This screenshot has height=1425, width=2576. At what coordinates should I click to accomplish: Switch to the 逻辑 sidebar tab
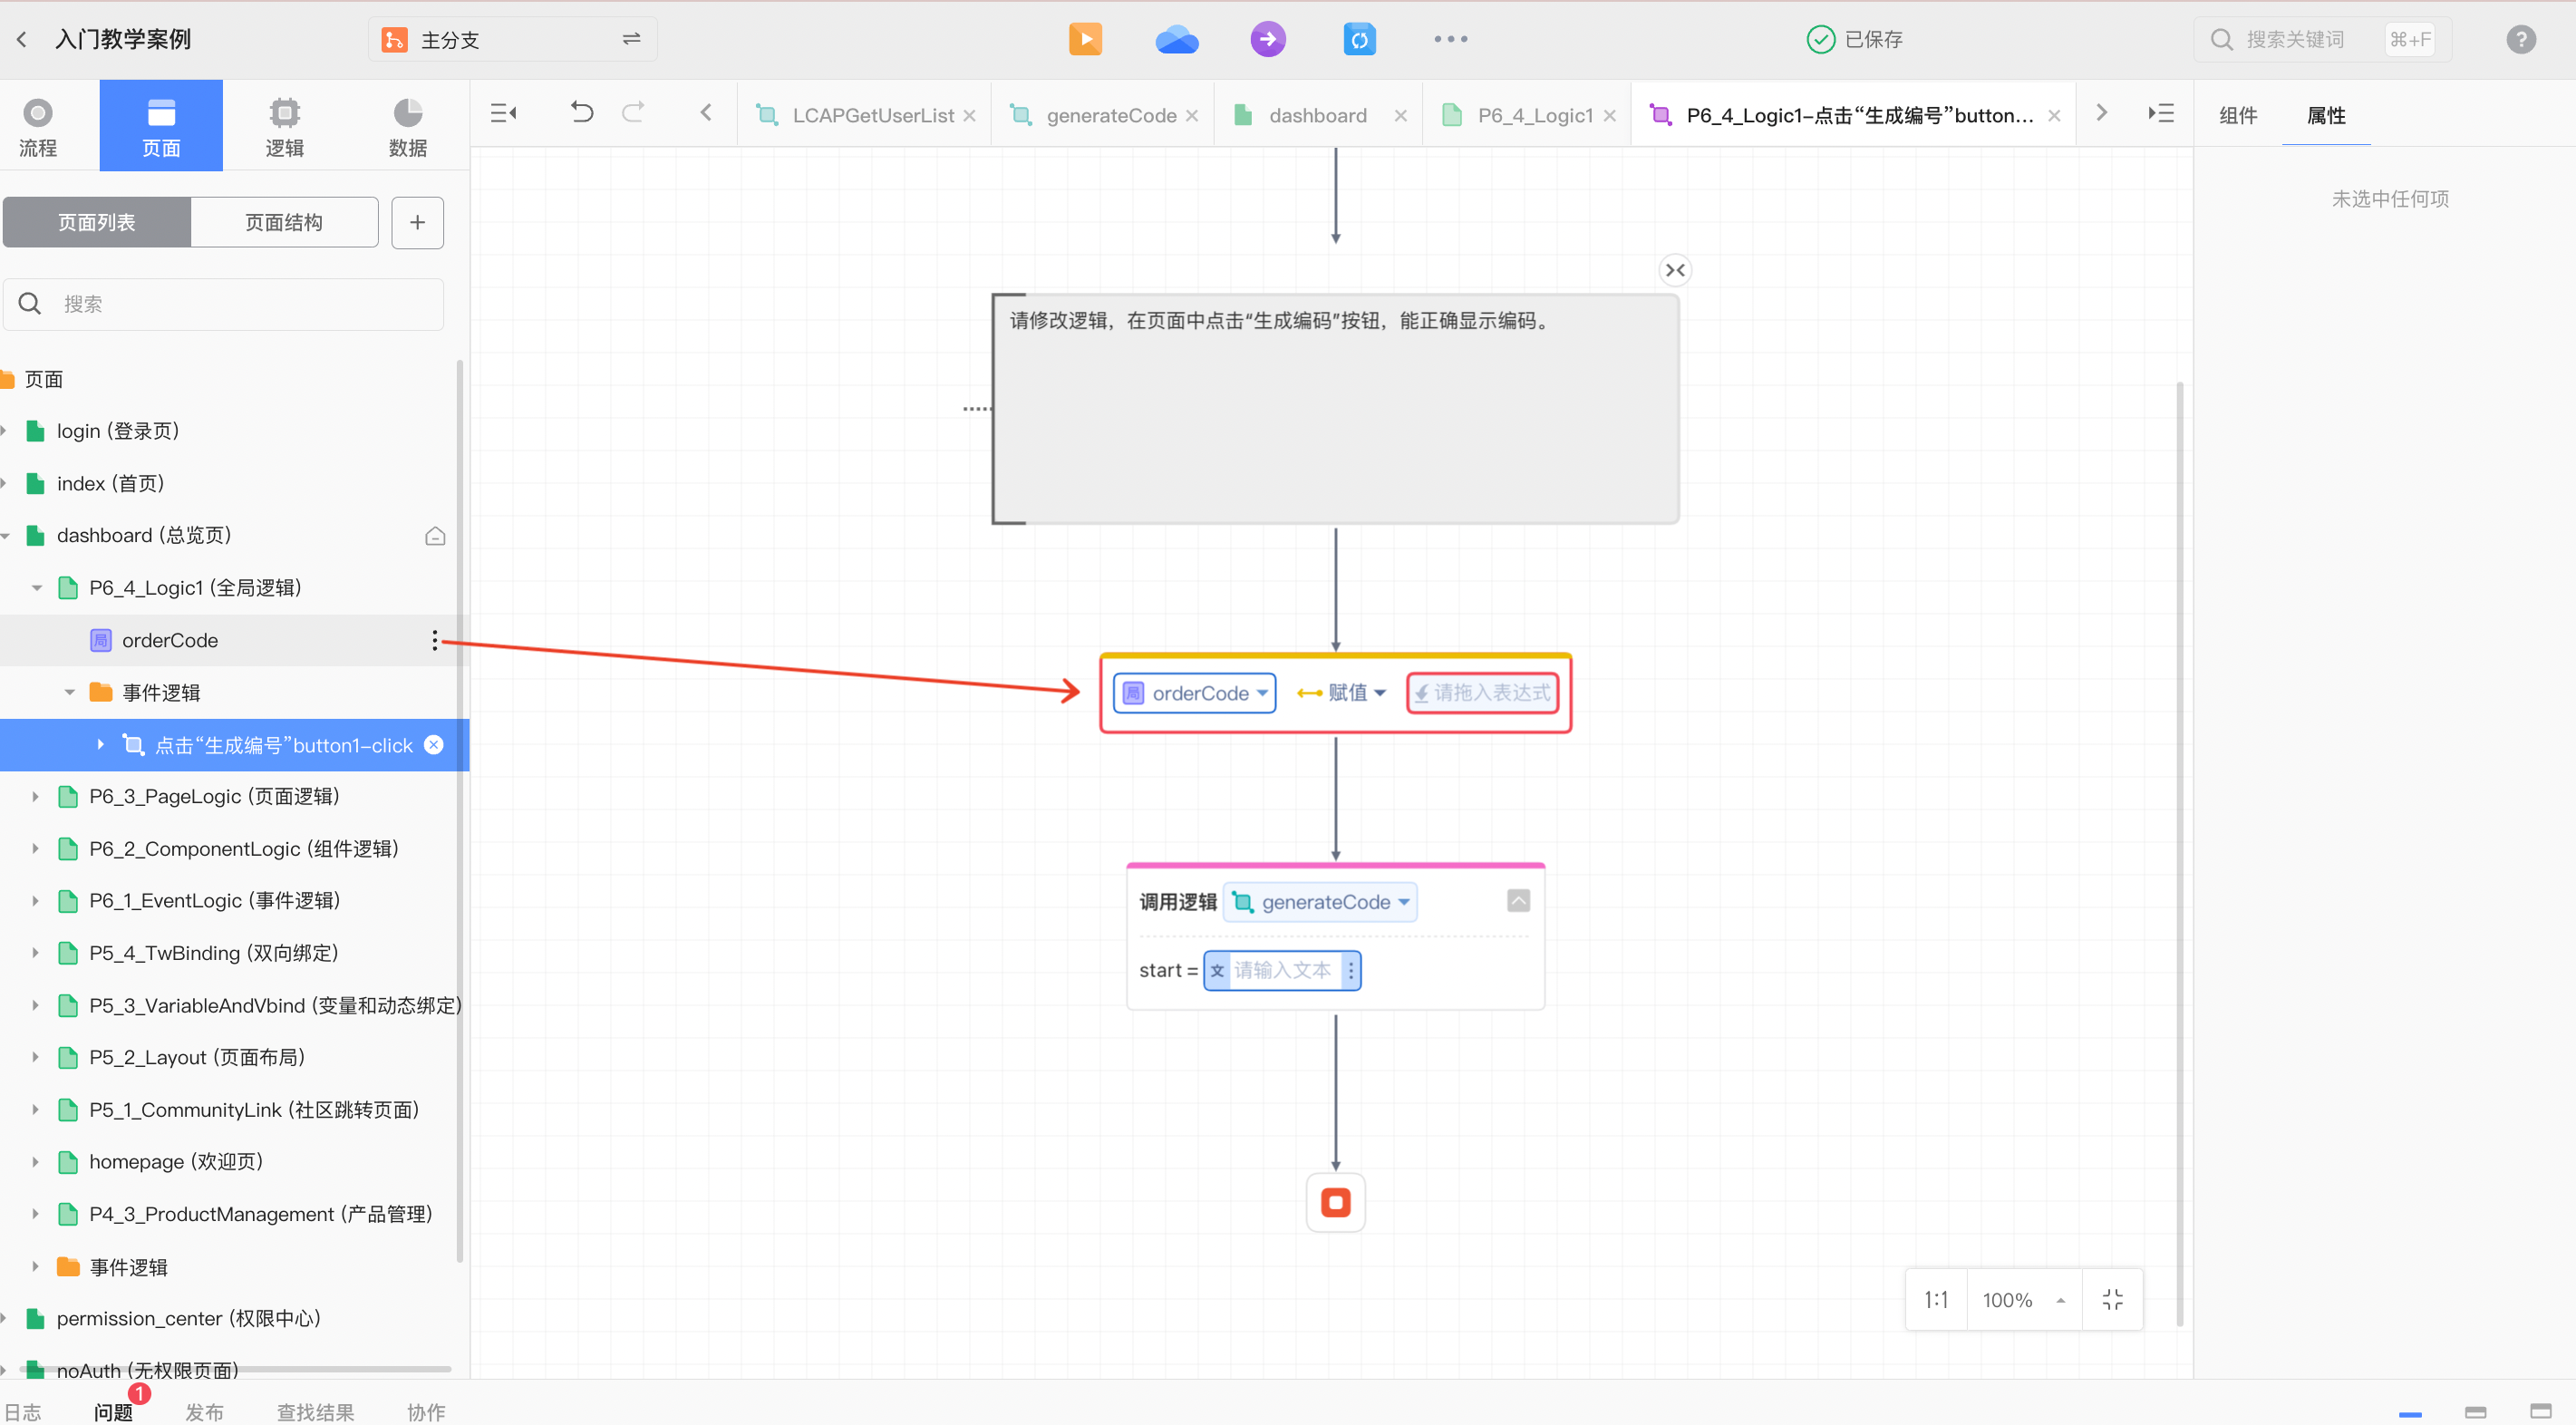point(284,127)
